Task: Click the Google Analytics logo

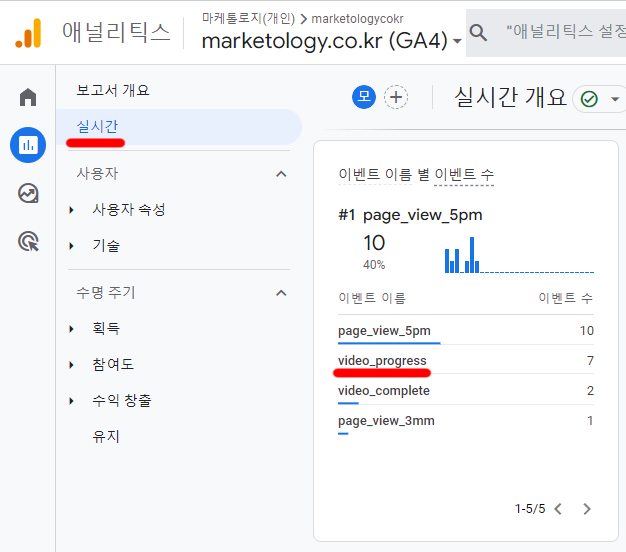Action: pos(28,33)
